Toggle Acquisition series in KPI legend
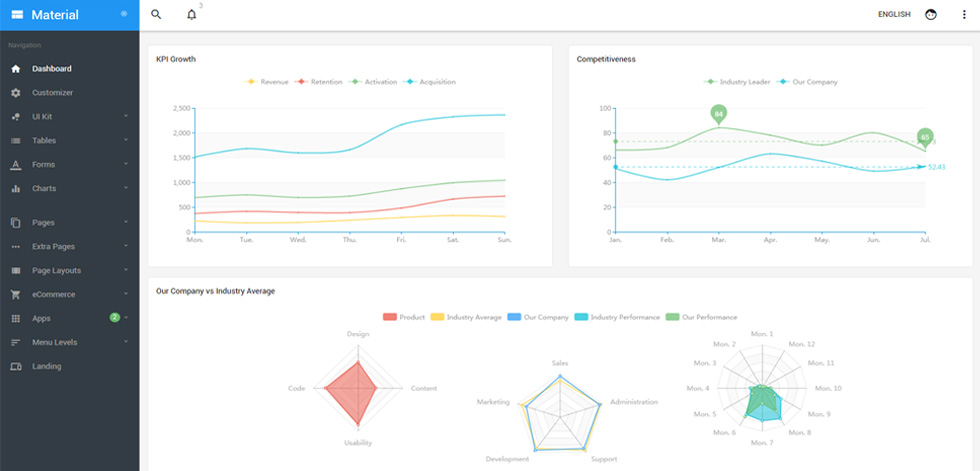The width and height of the screenshot is (980, 471). click(430, 82)
